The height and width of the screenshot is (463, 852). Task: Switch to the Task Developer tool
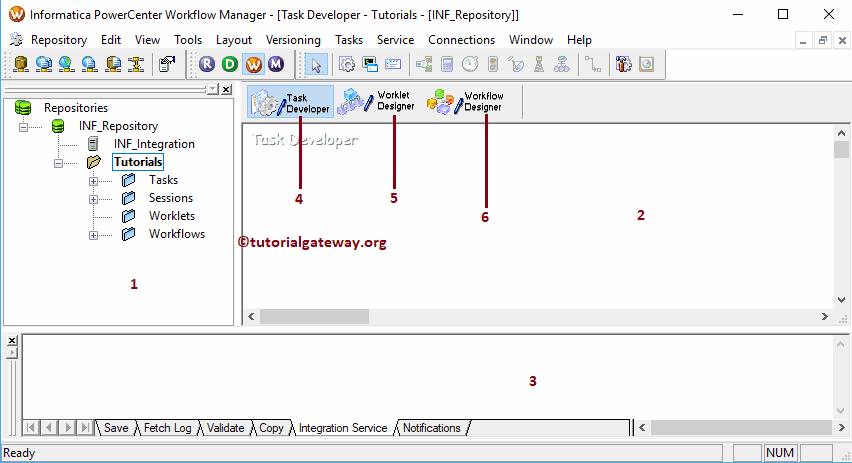click(291, 102)
